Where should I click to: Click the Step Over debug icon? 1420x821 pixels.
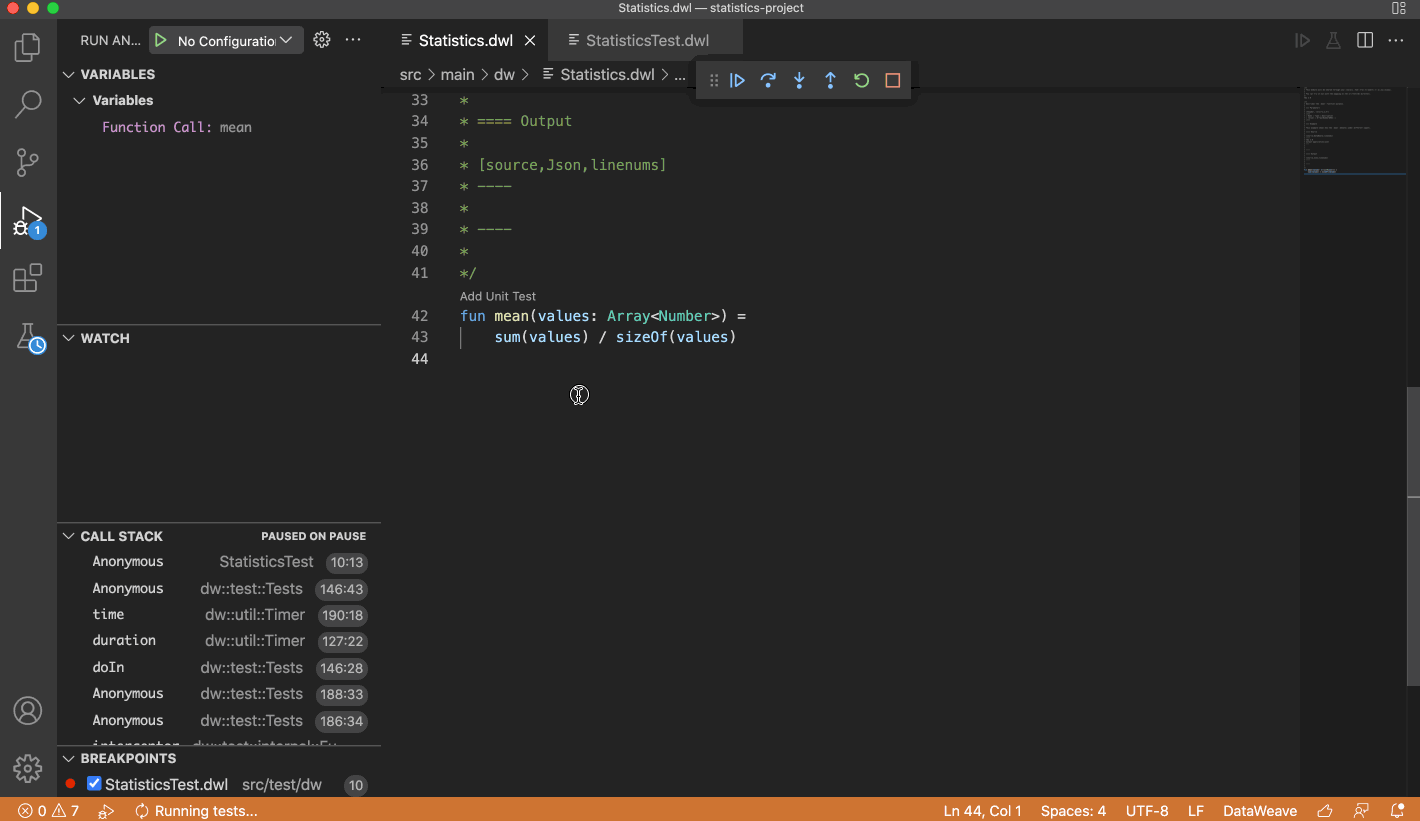[768, 81]
